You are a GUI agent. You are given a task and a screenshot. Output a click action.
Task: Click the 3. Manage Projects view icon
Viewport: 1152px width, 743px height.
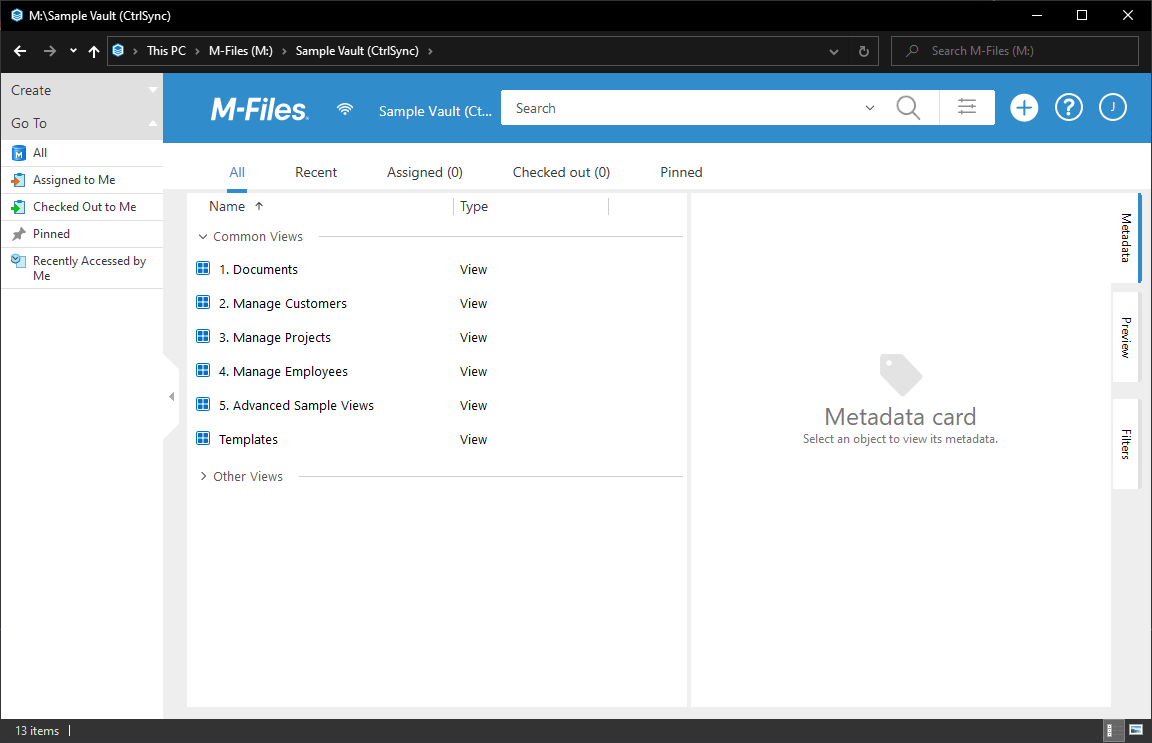pyautogui.click(x=204, y=336)
